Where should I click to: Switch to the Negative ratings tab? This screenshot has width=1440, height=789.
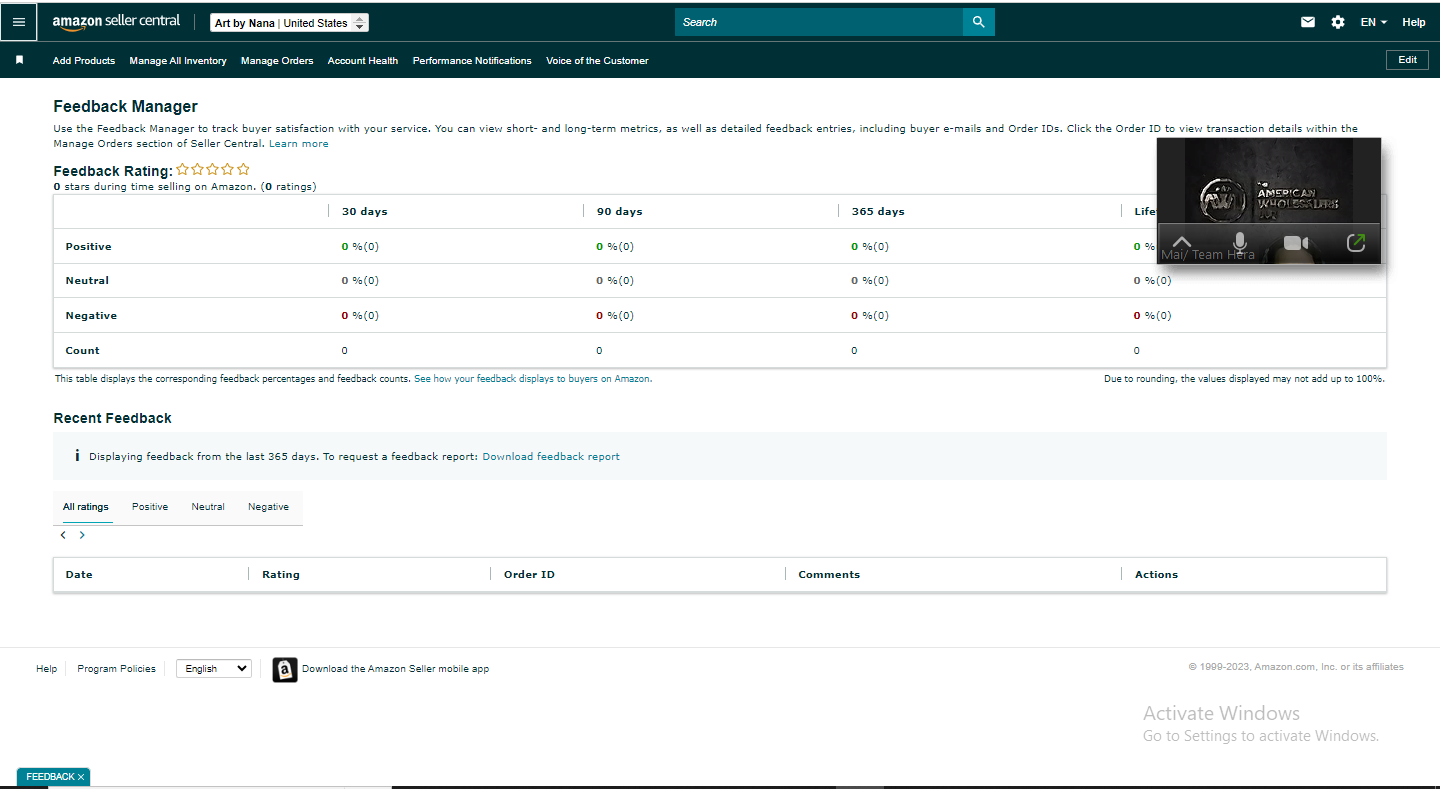[x=268, y=507]
